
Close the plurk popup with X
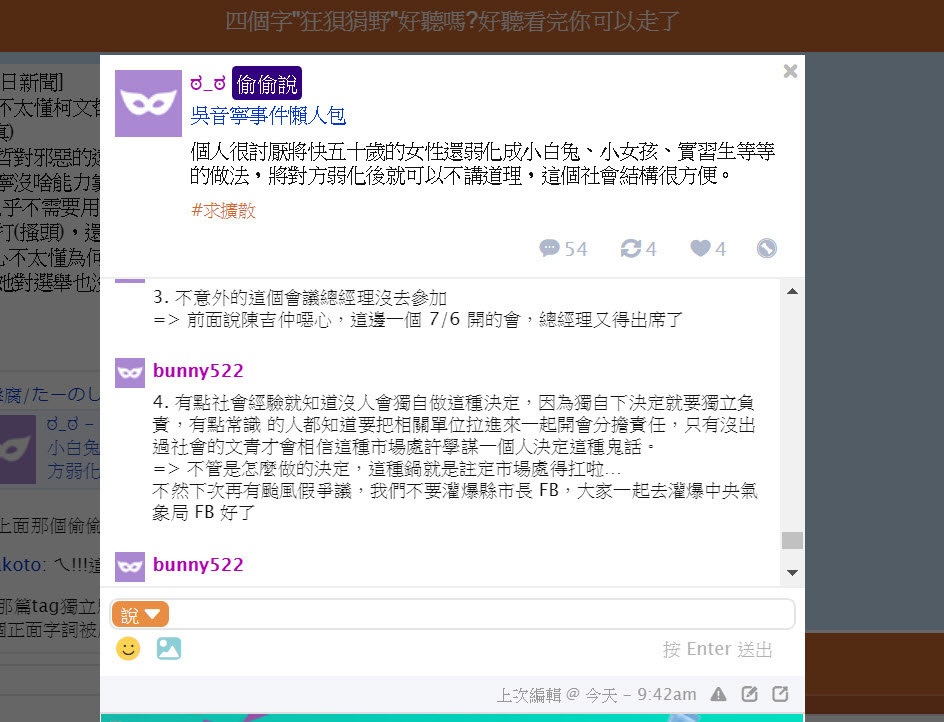(x=790, y=71)
